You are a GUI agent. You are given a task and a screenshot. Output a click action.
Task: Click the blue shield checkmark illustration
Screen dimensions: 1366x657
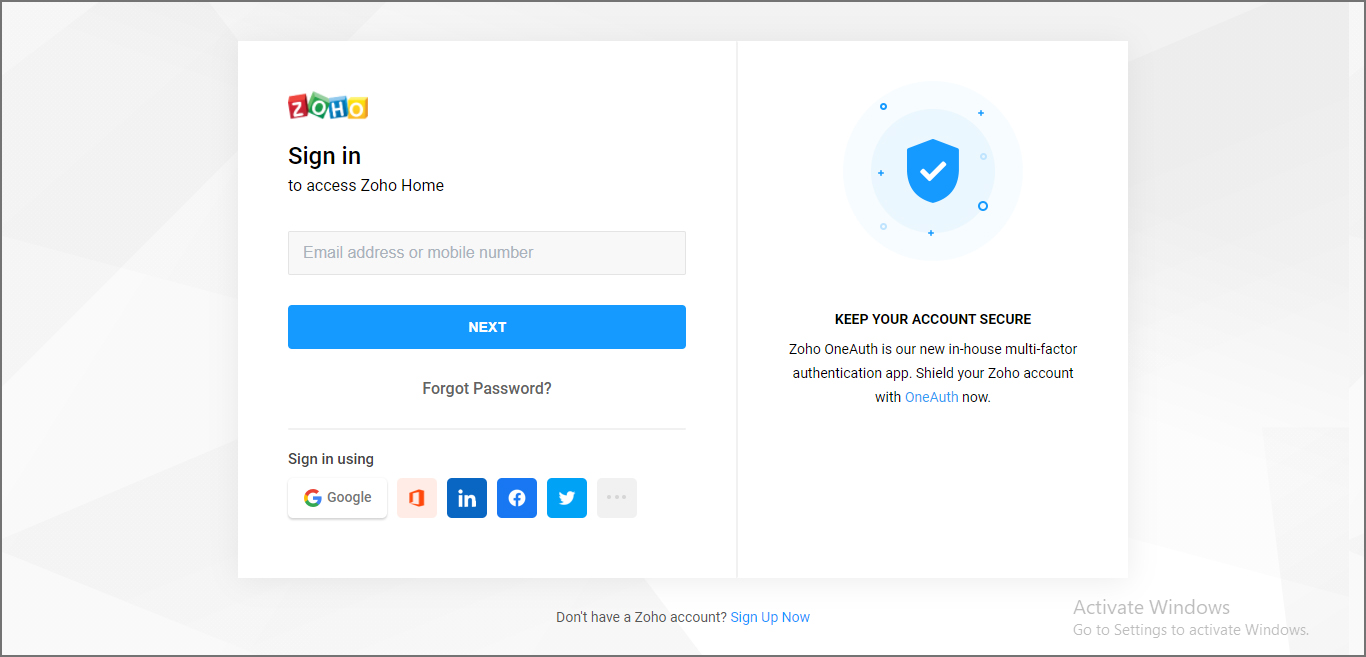[932, 171]
